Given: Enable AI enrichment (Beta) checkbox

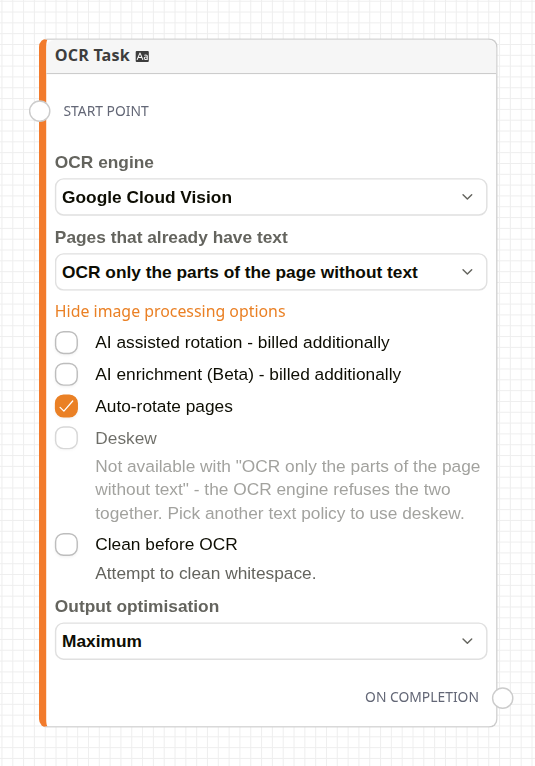Looking at the screenshot, I should click(66, 374).
